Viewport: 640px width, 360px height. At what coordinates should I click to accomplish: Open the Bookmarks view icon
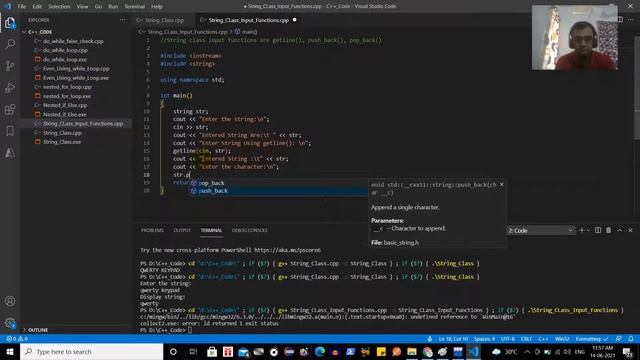point(10,131)
